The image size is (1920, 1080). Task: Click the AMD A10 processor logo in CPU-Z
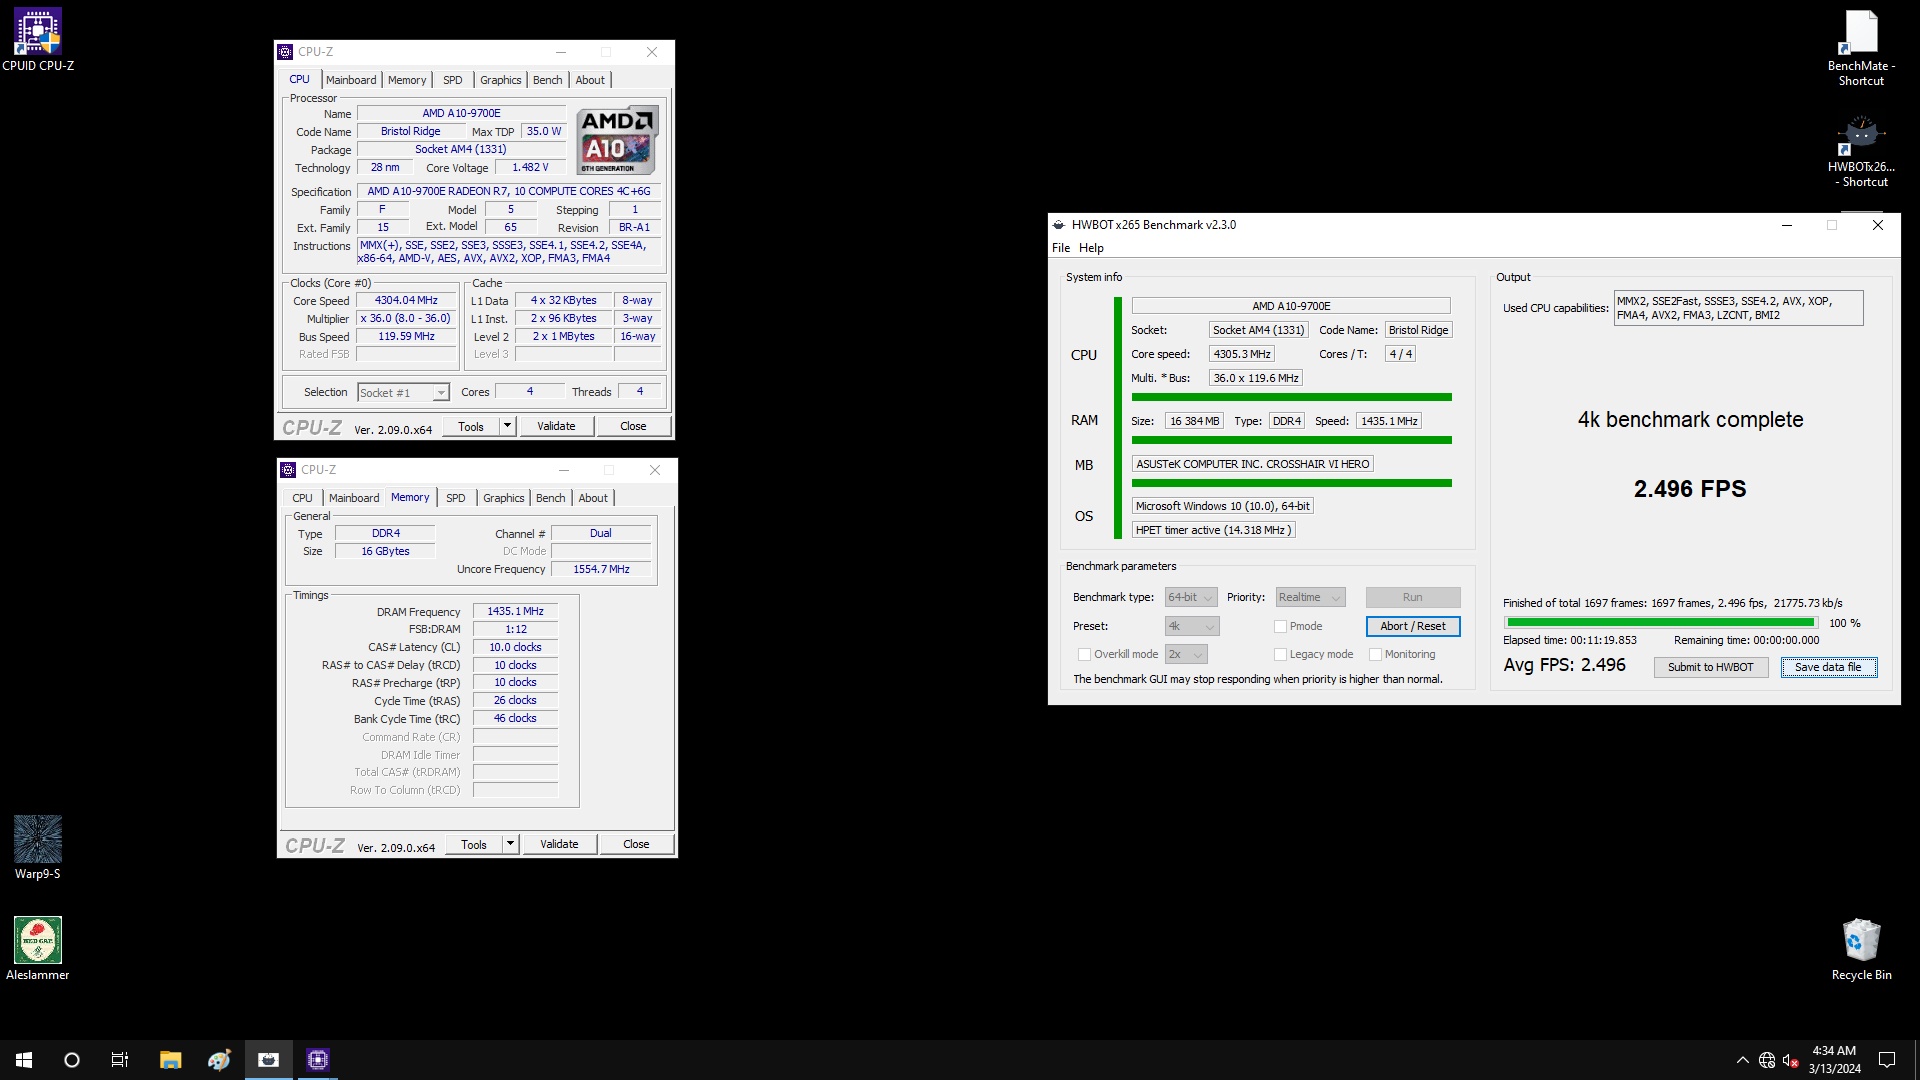(x=618, y=140)
